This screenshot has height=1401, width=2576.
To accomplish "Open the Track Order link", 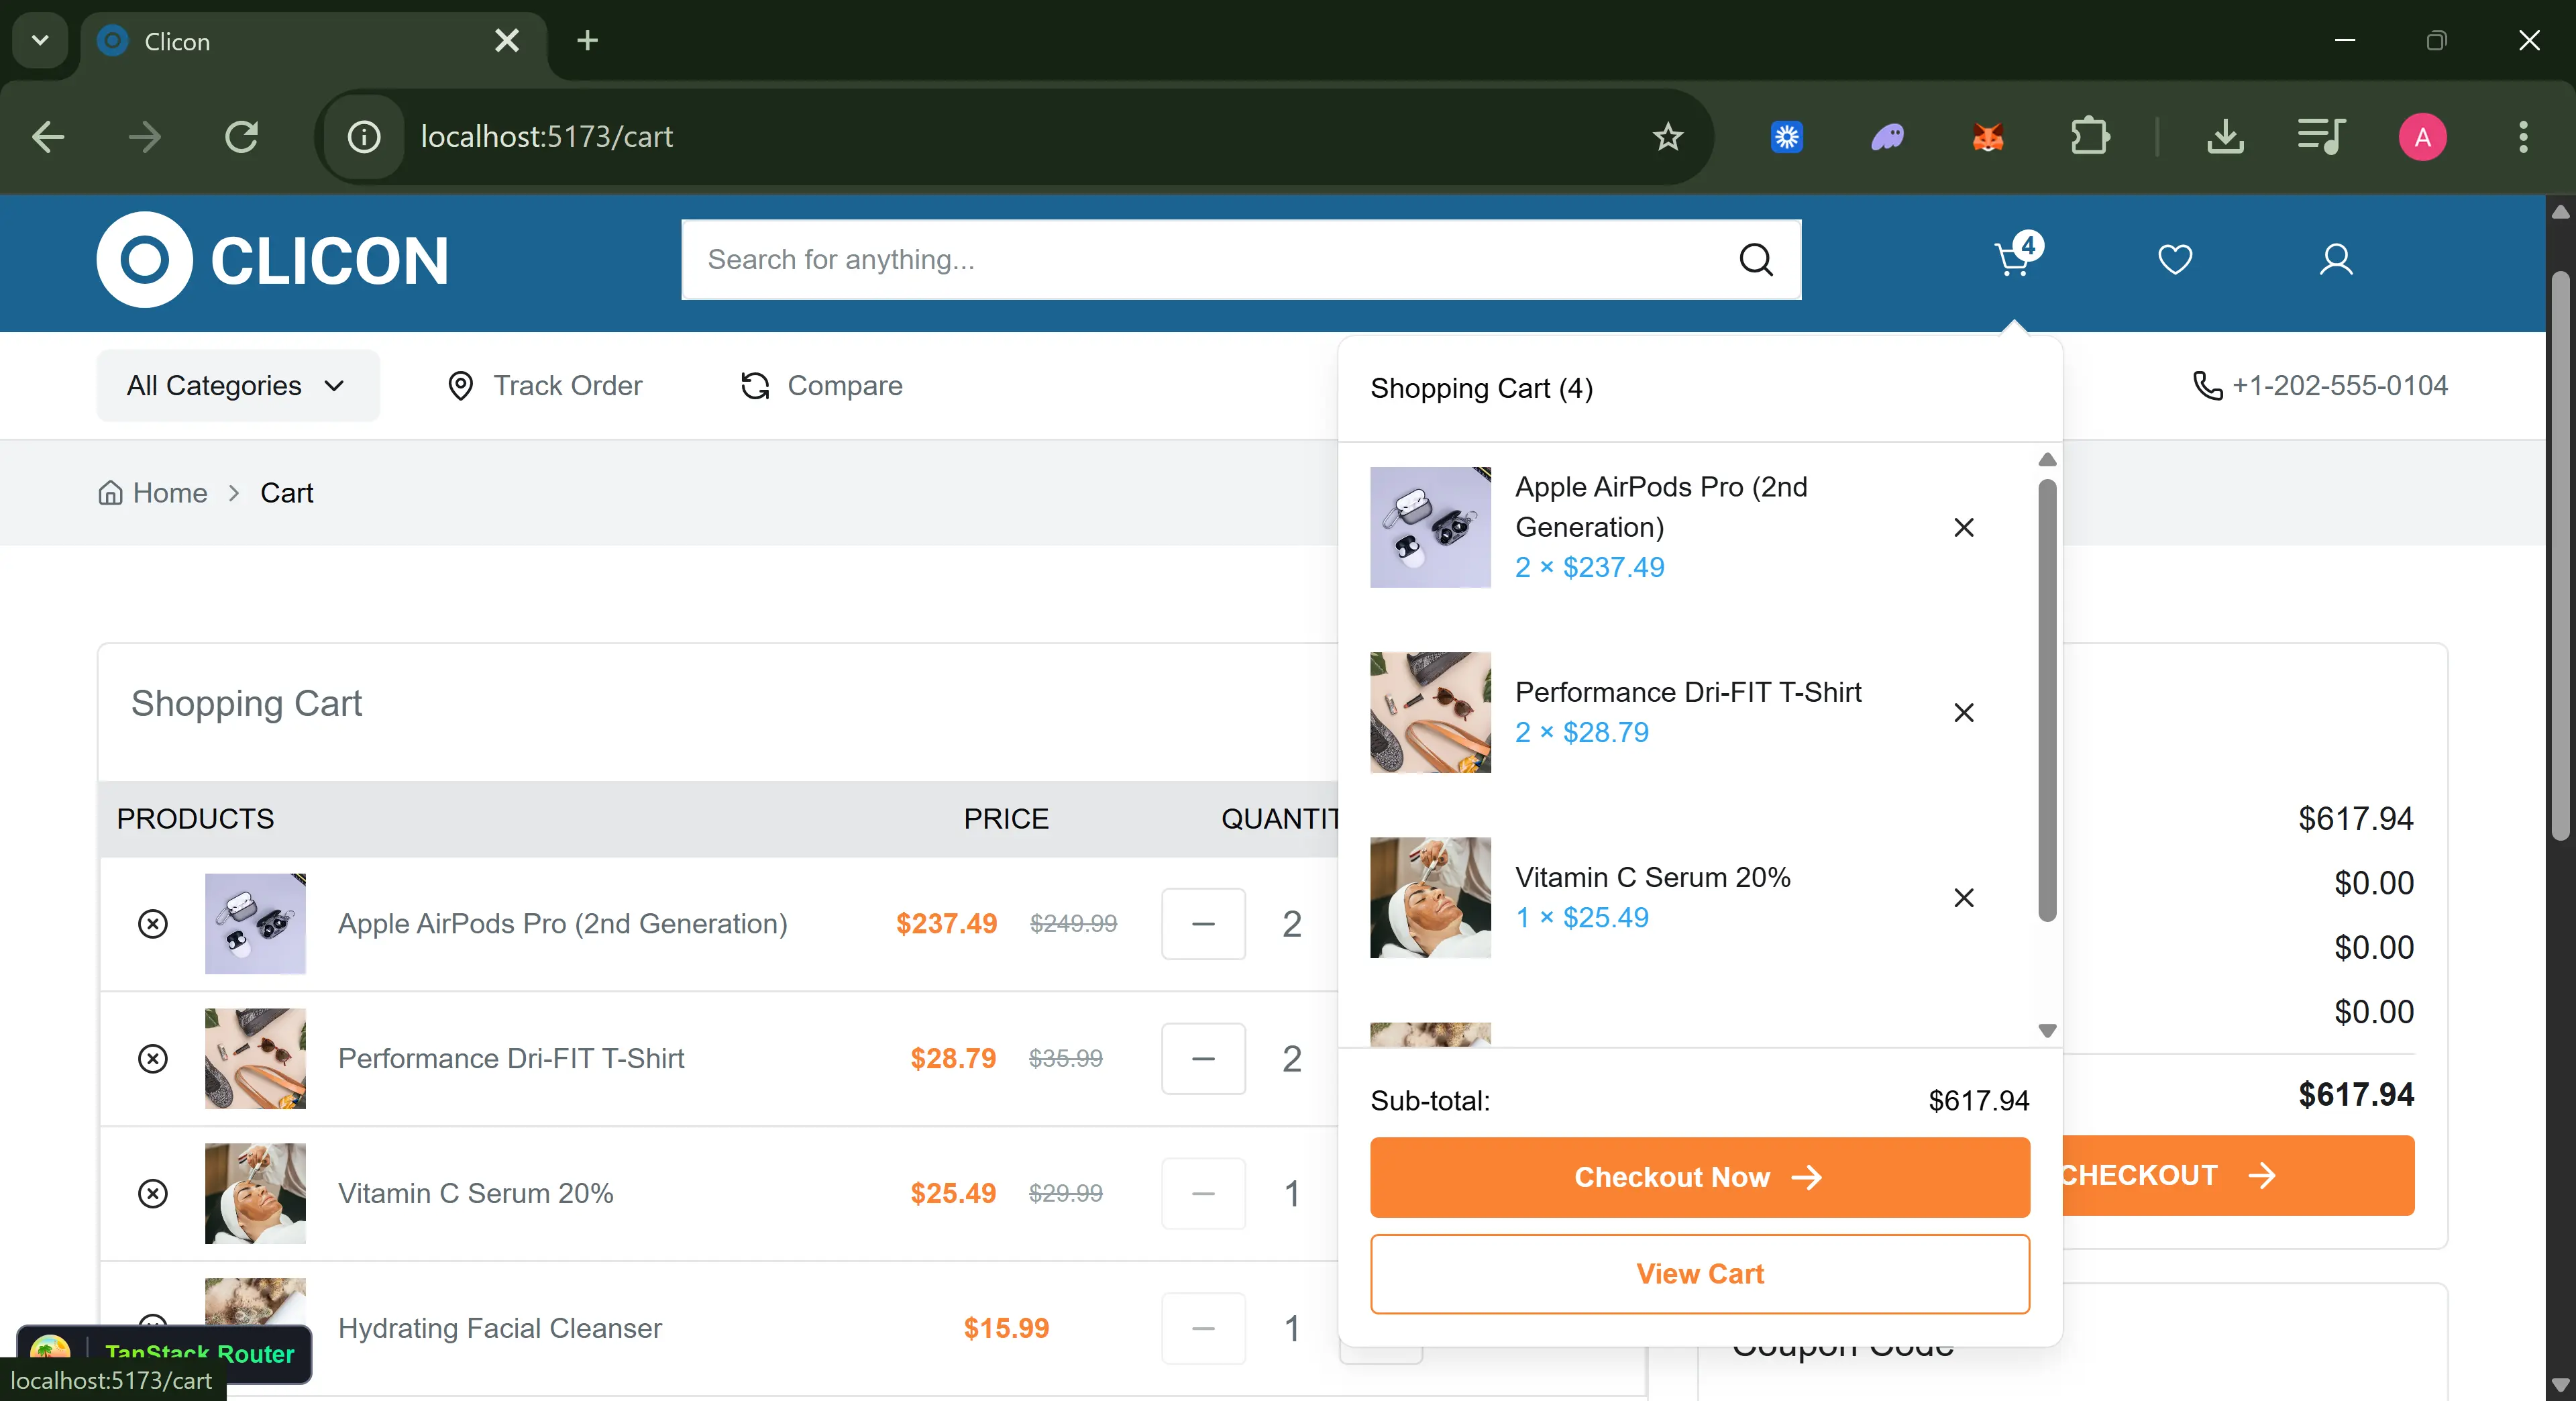I will (544, 386).
